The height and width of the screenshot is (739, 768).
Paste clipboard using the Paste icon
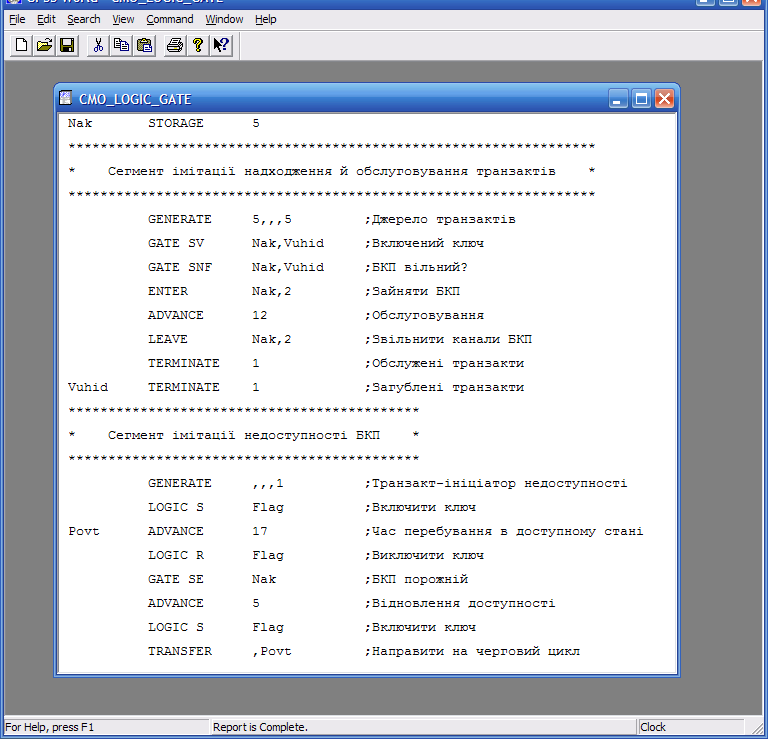click(144, 46)
